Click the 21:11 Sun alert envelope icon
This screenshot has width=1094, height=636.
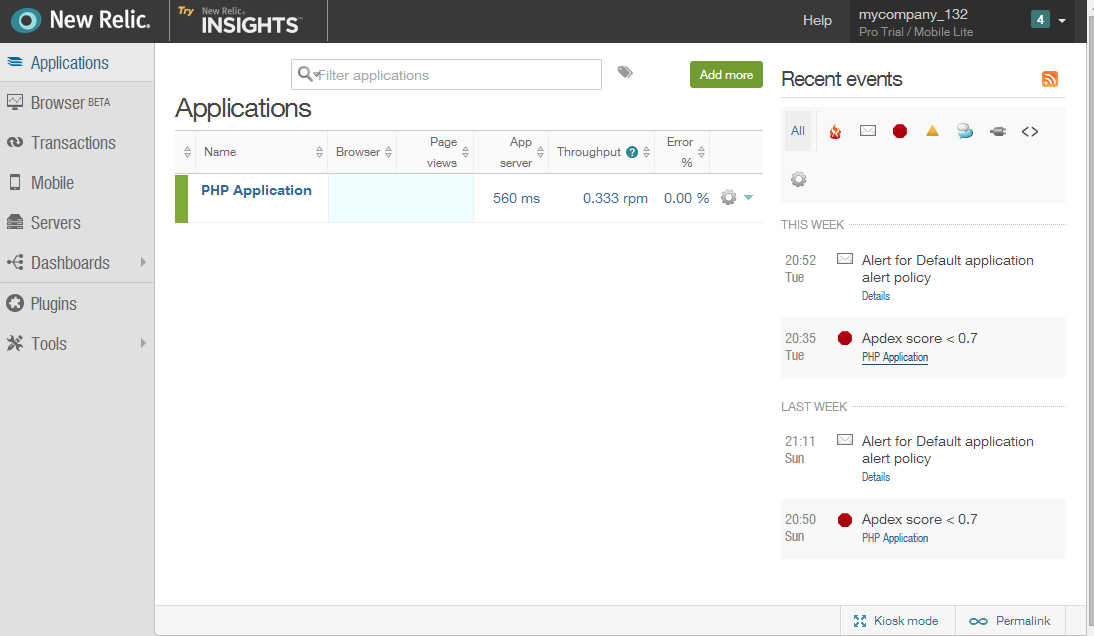(845, 439)
